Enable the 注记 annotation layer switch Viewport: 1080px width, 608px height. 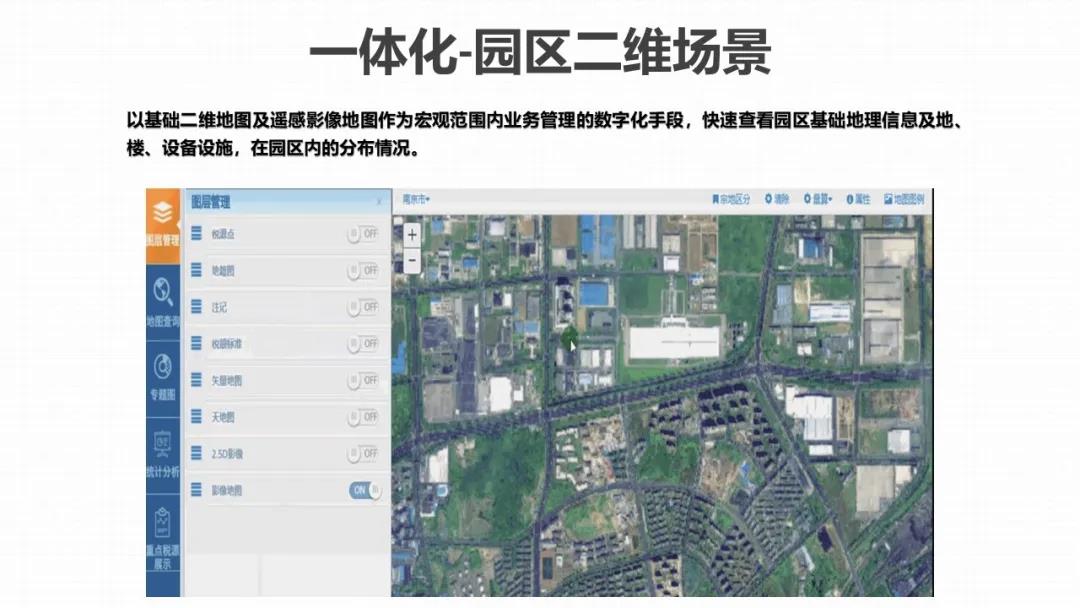(x=363, y=306)
